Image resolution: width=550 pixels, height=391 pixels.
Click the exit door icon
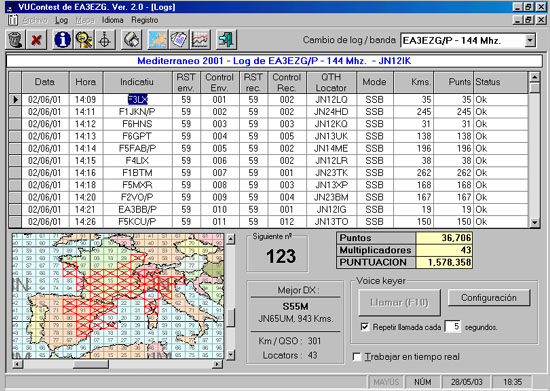click(226, 39)
